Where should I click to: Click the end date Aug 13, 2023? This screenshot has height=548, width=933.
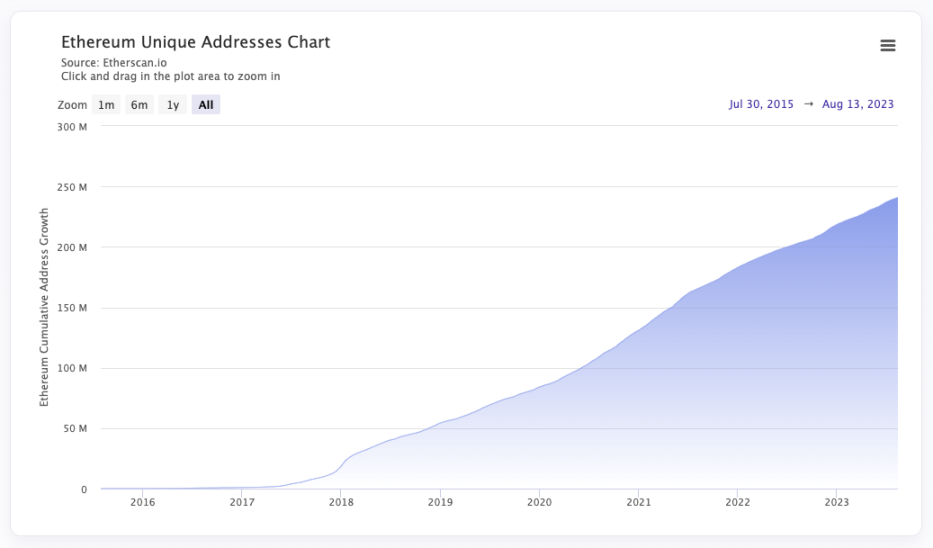click(858, 104)
